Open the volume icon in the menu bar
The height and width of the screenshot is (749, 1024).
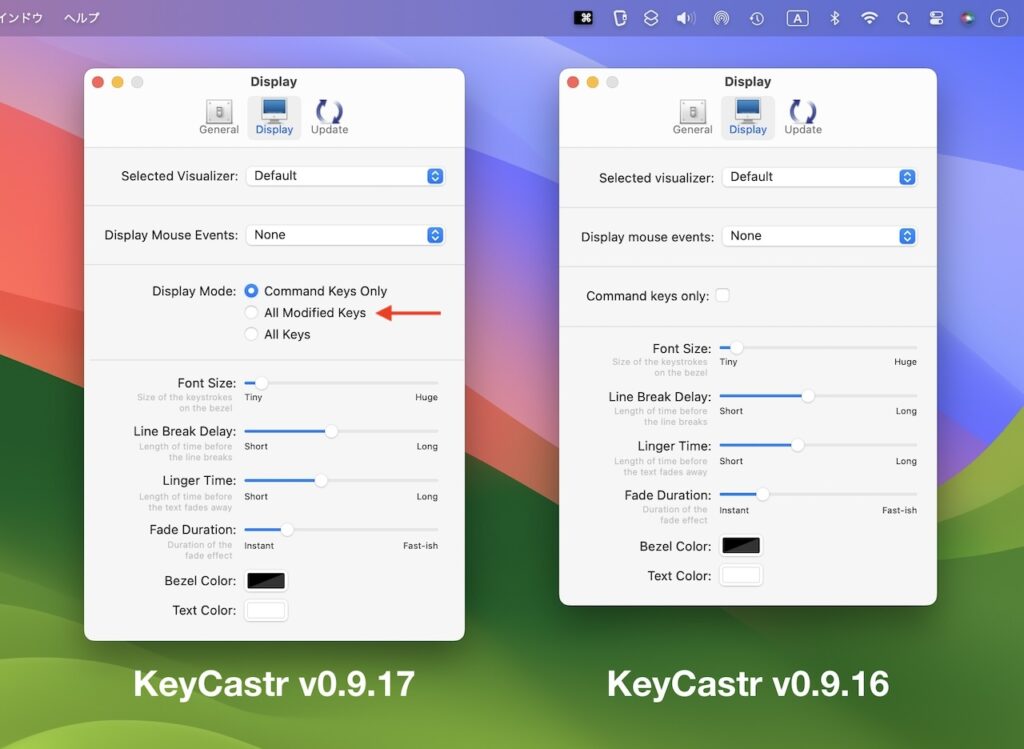pyautogui.click(x=685, y=17)
